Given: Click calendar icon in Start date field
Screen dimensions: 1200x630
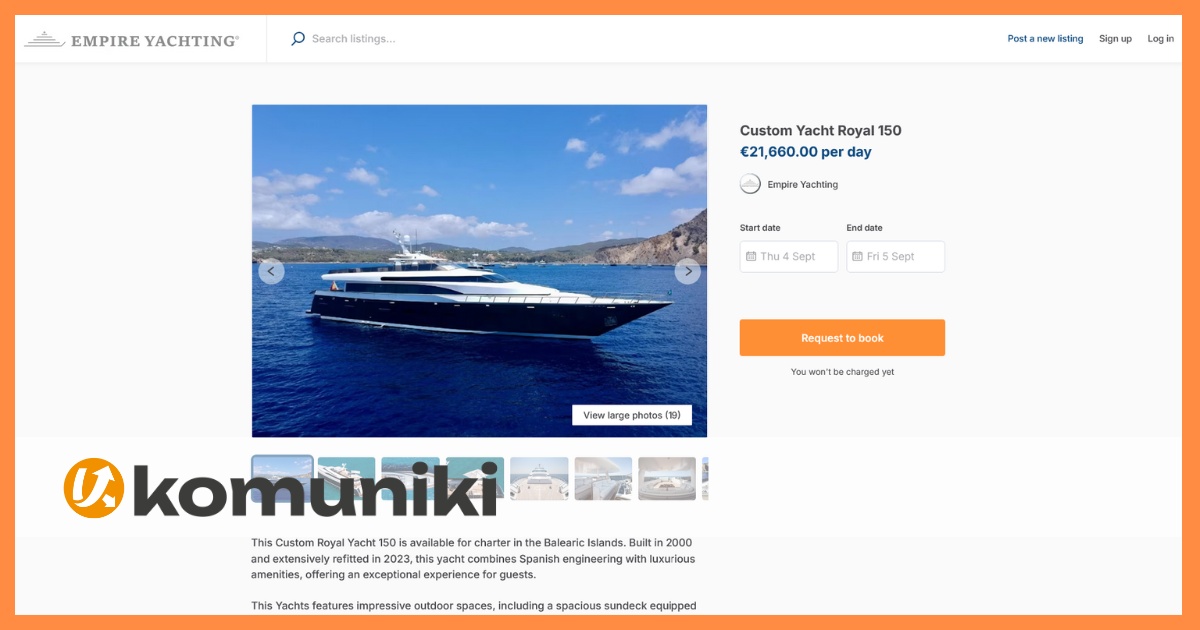Looking at the screenshot, I should click(x=751, y=257).
